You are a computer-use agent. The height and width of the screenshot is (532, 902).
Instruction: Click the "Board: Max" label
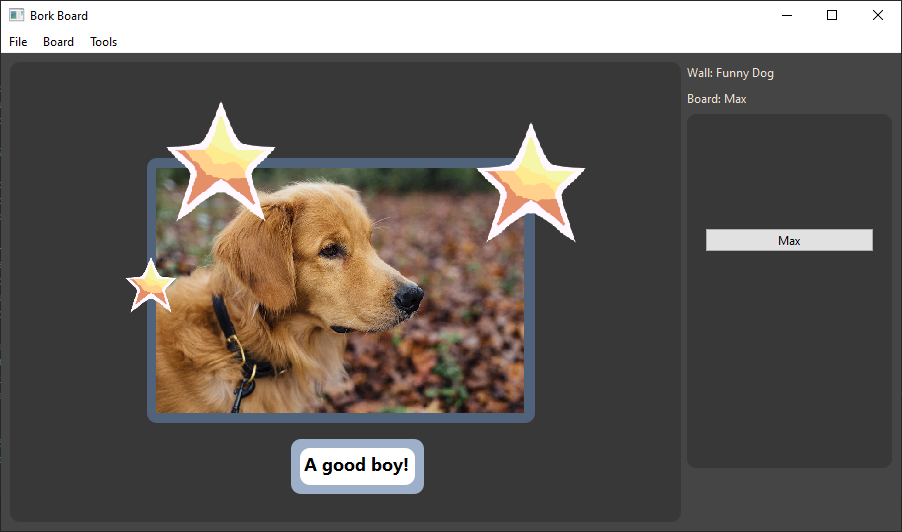[717, 99]
